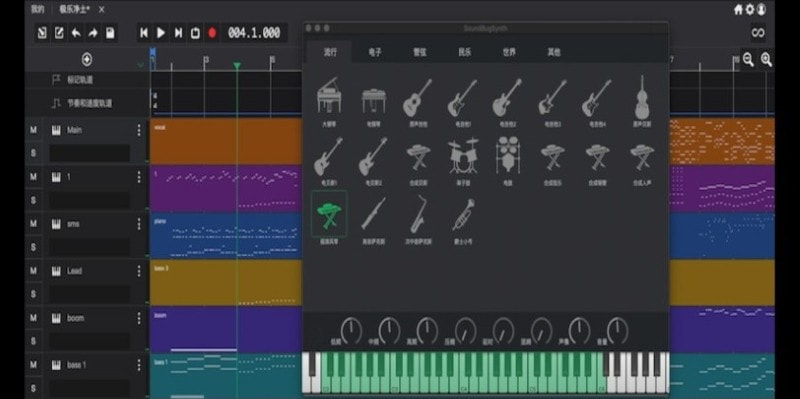
Task: Select the grand piano instrument
Action: 329,96
